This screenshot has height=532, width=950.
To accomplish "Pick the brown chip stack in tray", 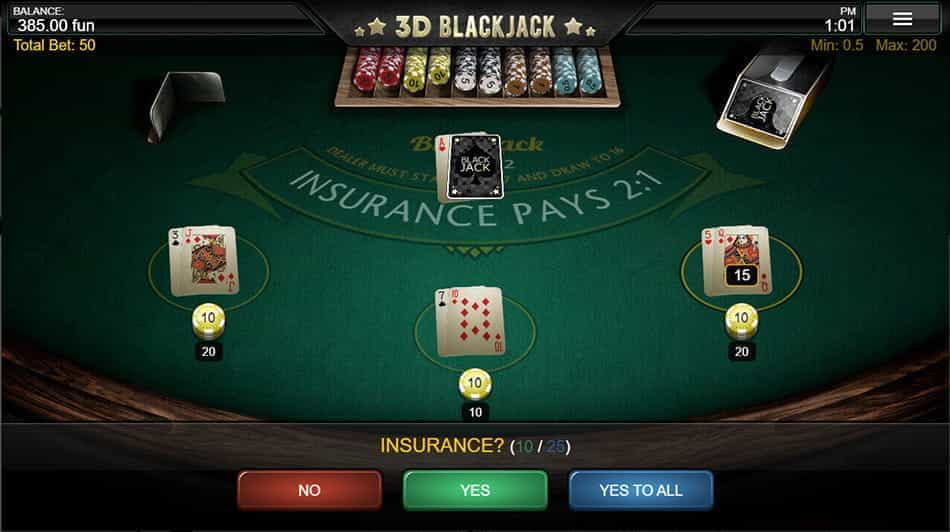I will (526, 71).
